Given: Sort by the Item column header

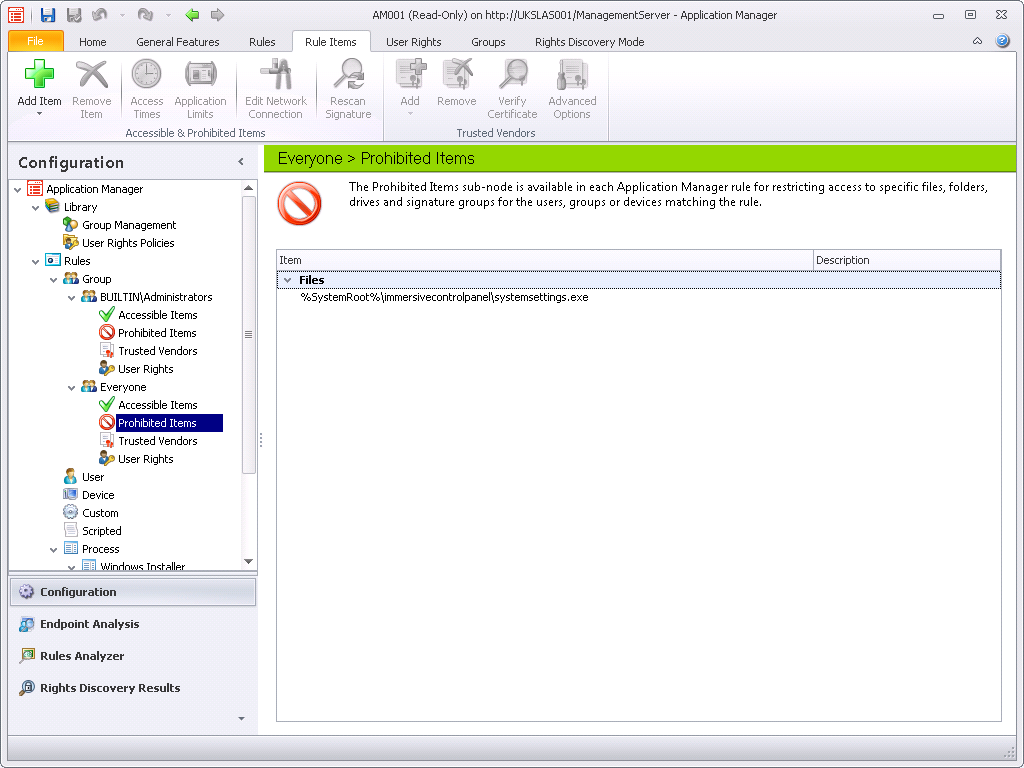Looking at the screenshot, I should pos(545,260).
